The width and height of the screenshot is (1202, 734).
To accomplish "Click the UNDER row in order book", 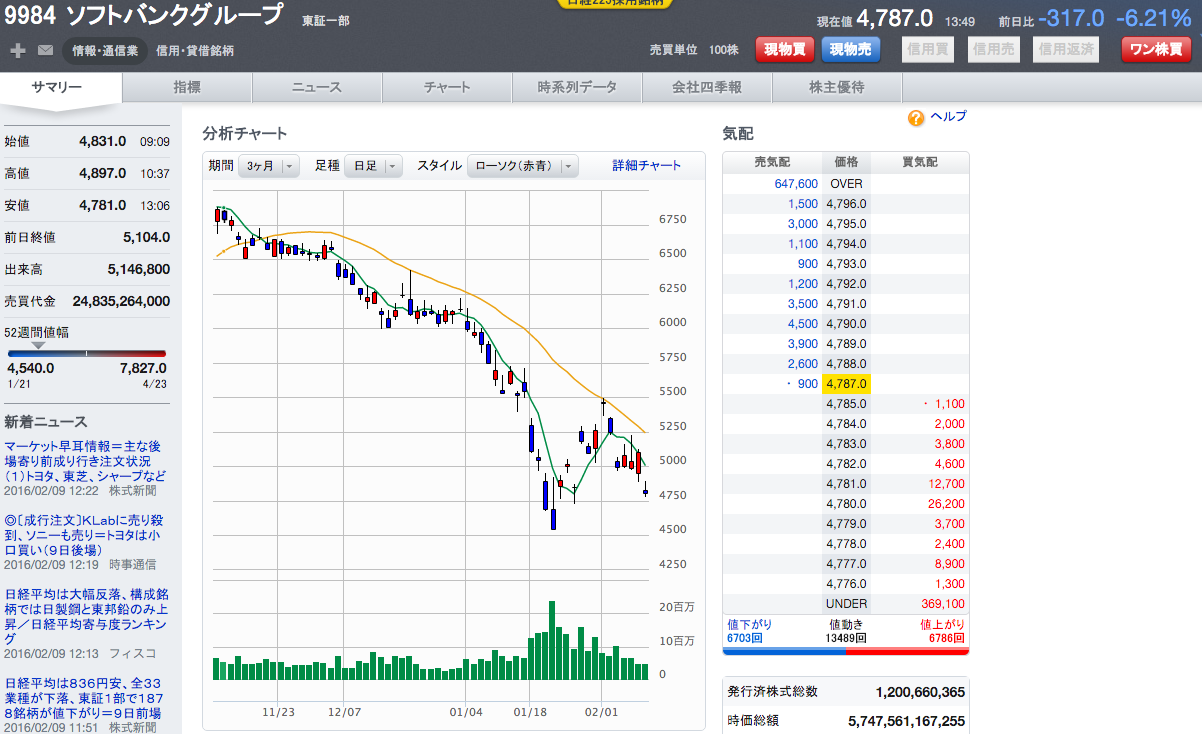I will tap(845, 603).
